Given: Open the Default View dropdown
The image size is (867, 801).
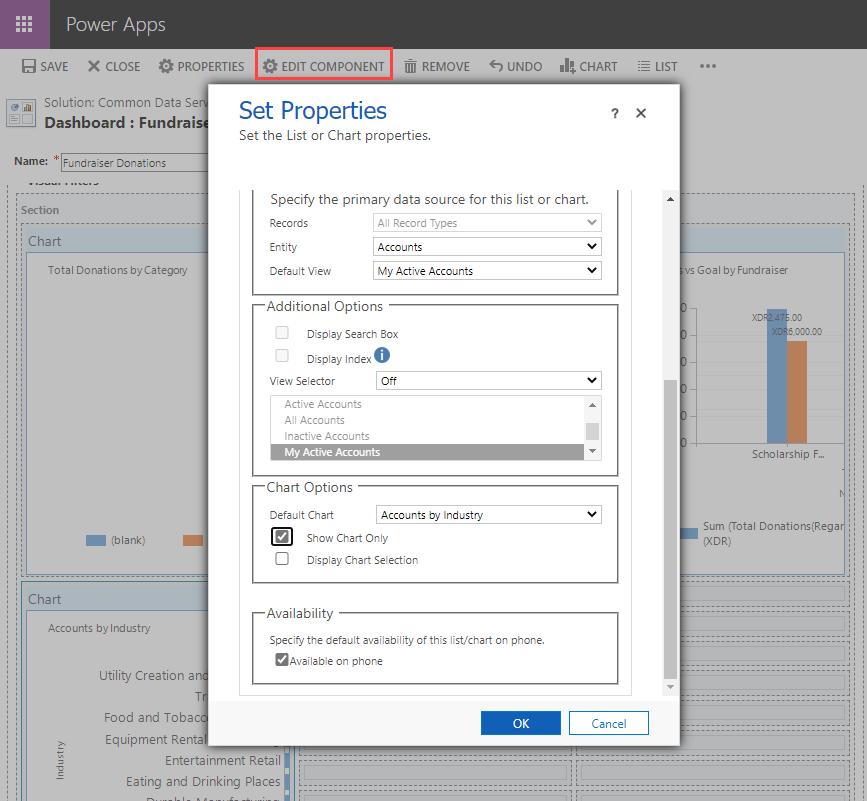Looking at the screenshot, I should click(487, 270).
